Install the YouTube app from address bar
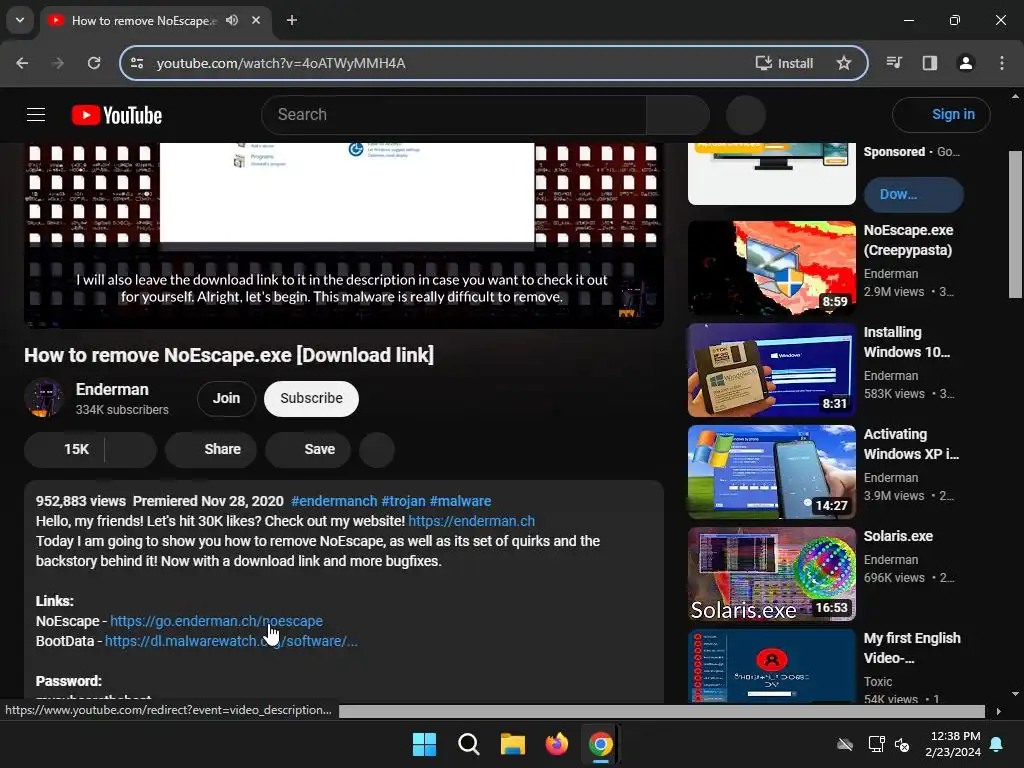 pos(784,63)
